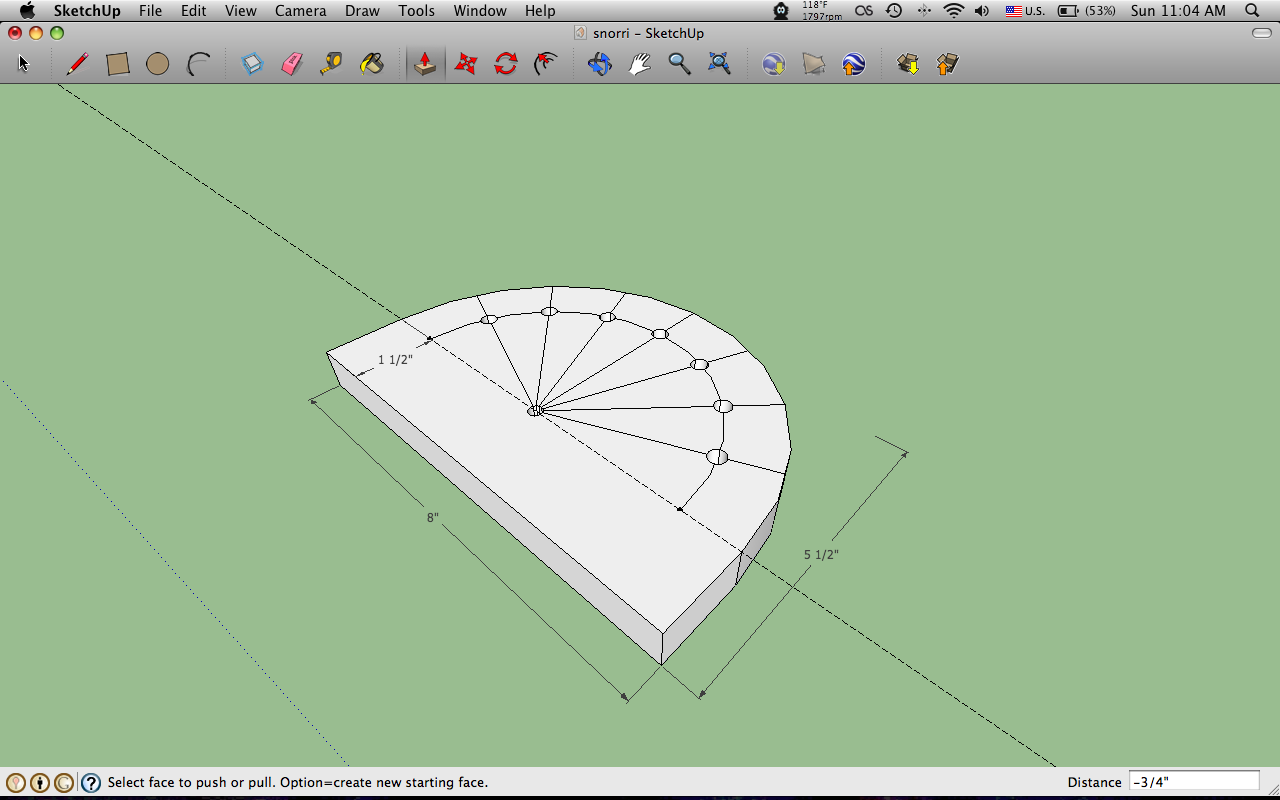This screenshot has width=1280, height=800.
Task: Select the red Move tool
Action: [x=466, y=64]
